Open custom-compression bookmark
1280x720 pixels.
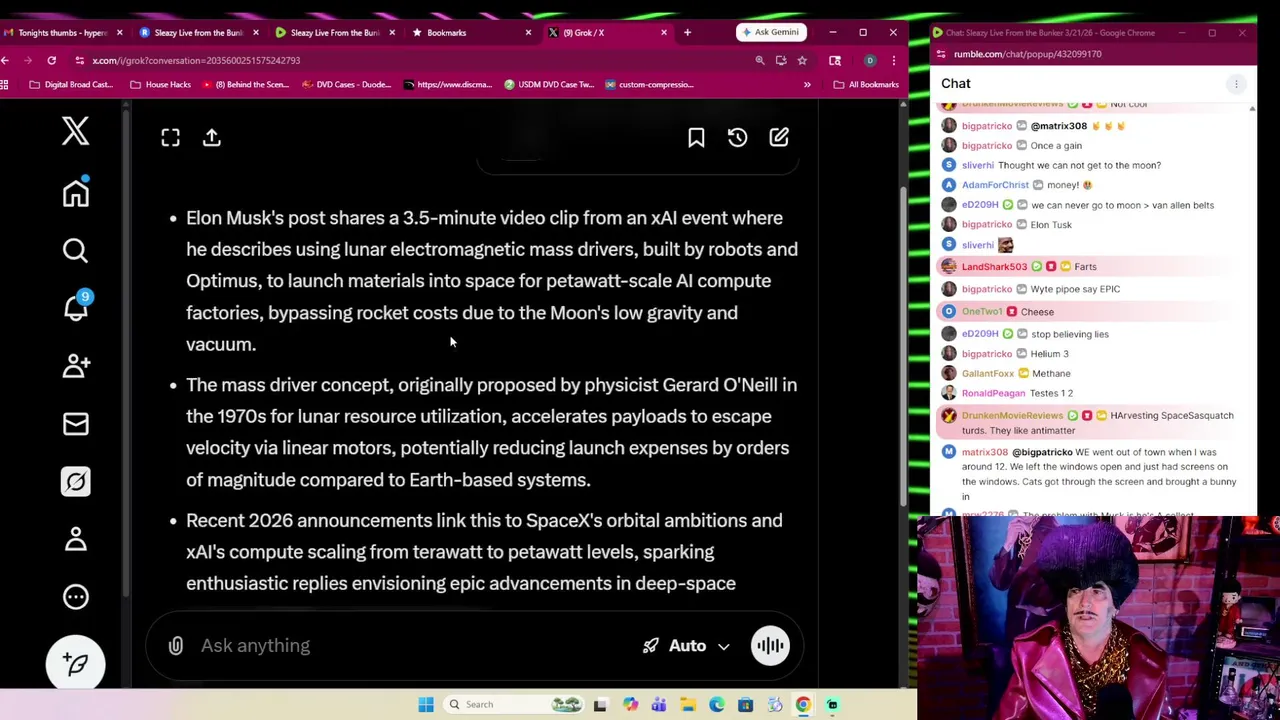[649, 84]
